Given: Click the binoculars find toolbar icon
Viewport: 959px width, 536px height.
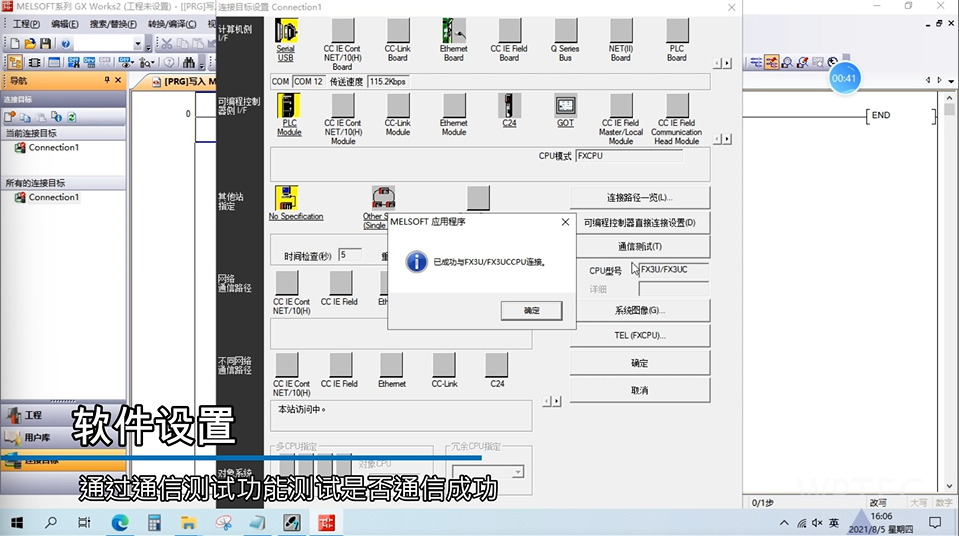Looking at the screenshot, I should [x=188, y=62].
